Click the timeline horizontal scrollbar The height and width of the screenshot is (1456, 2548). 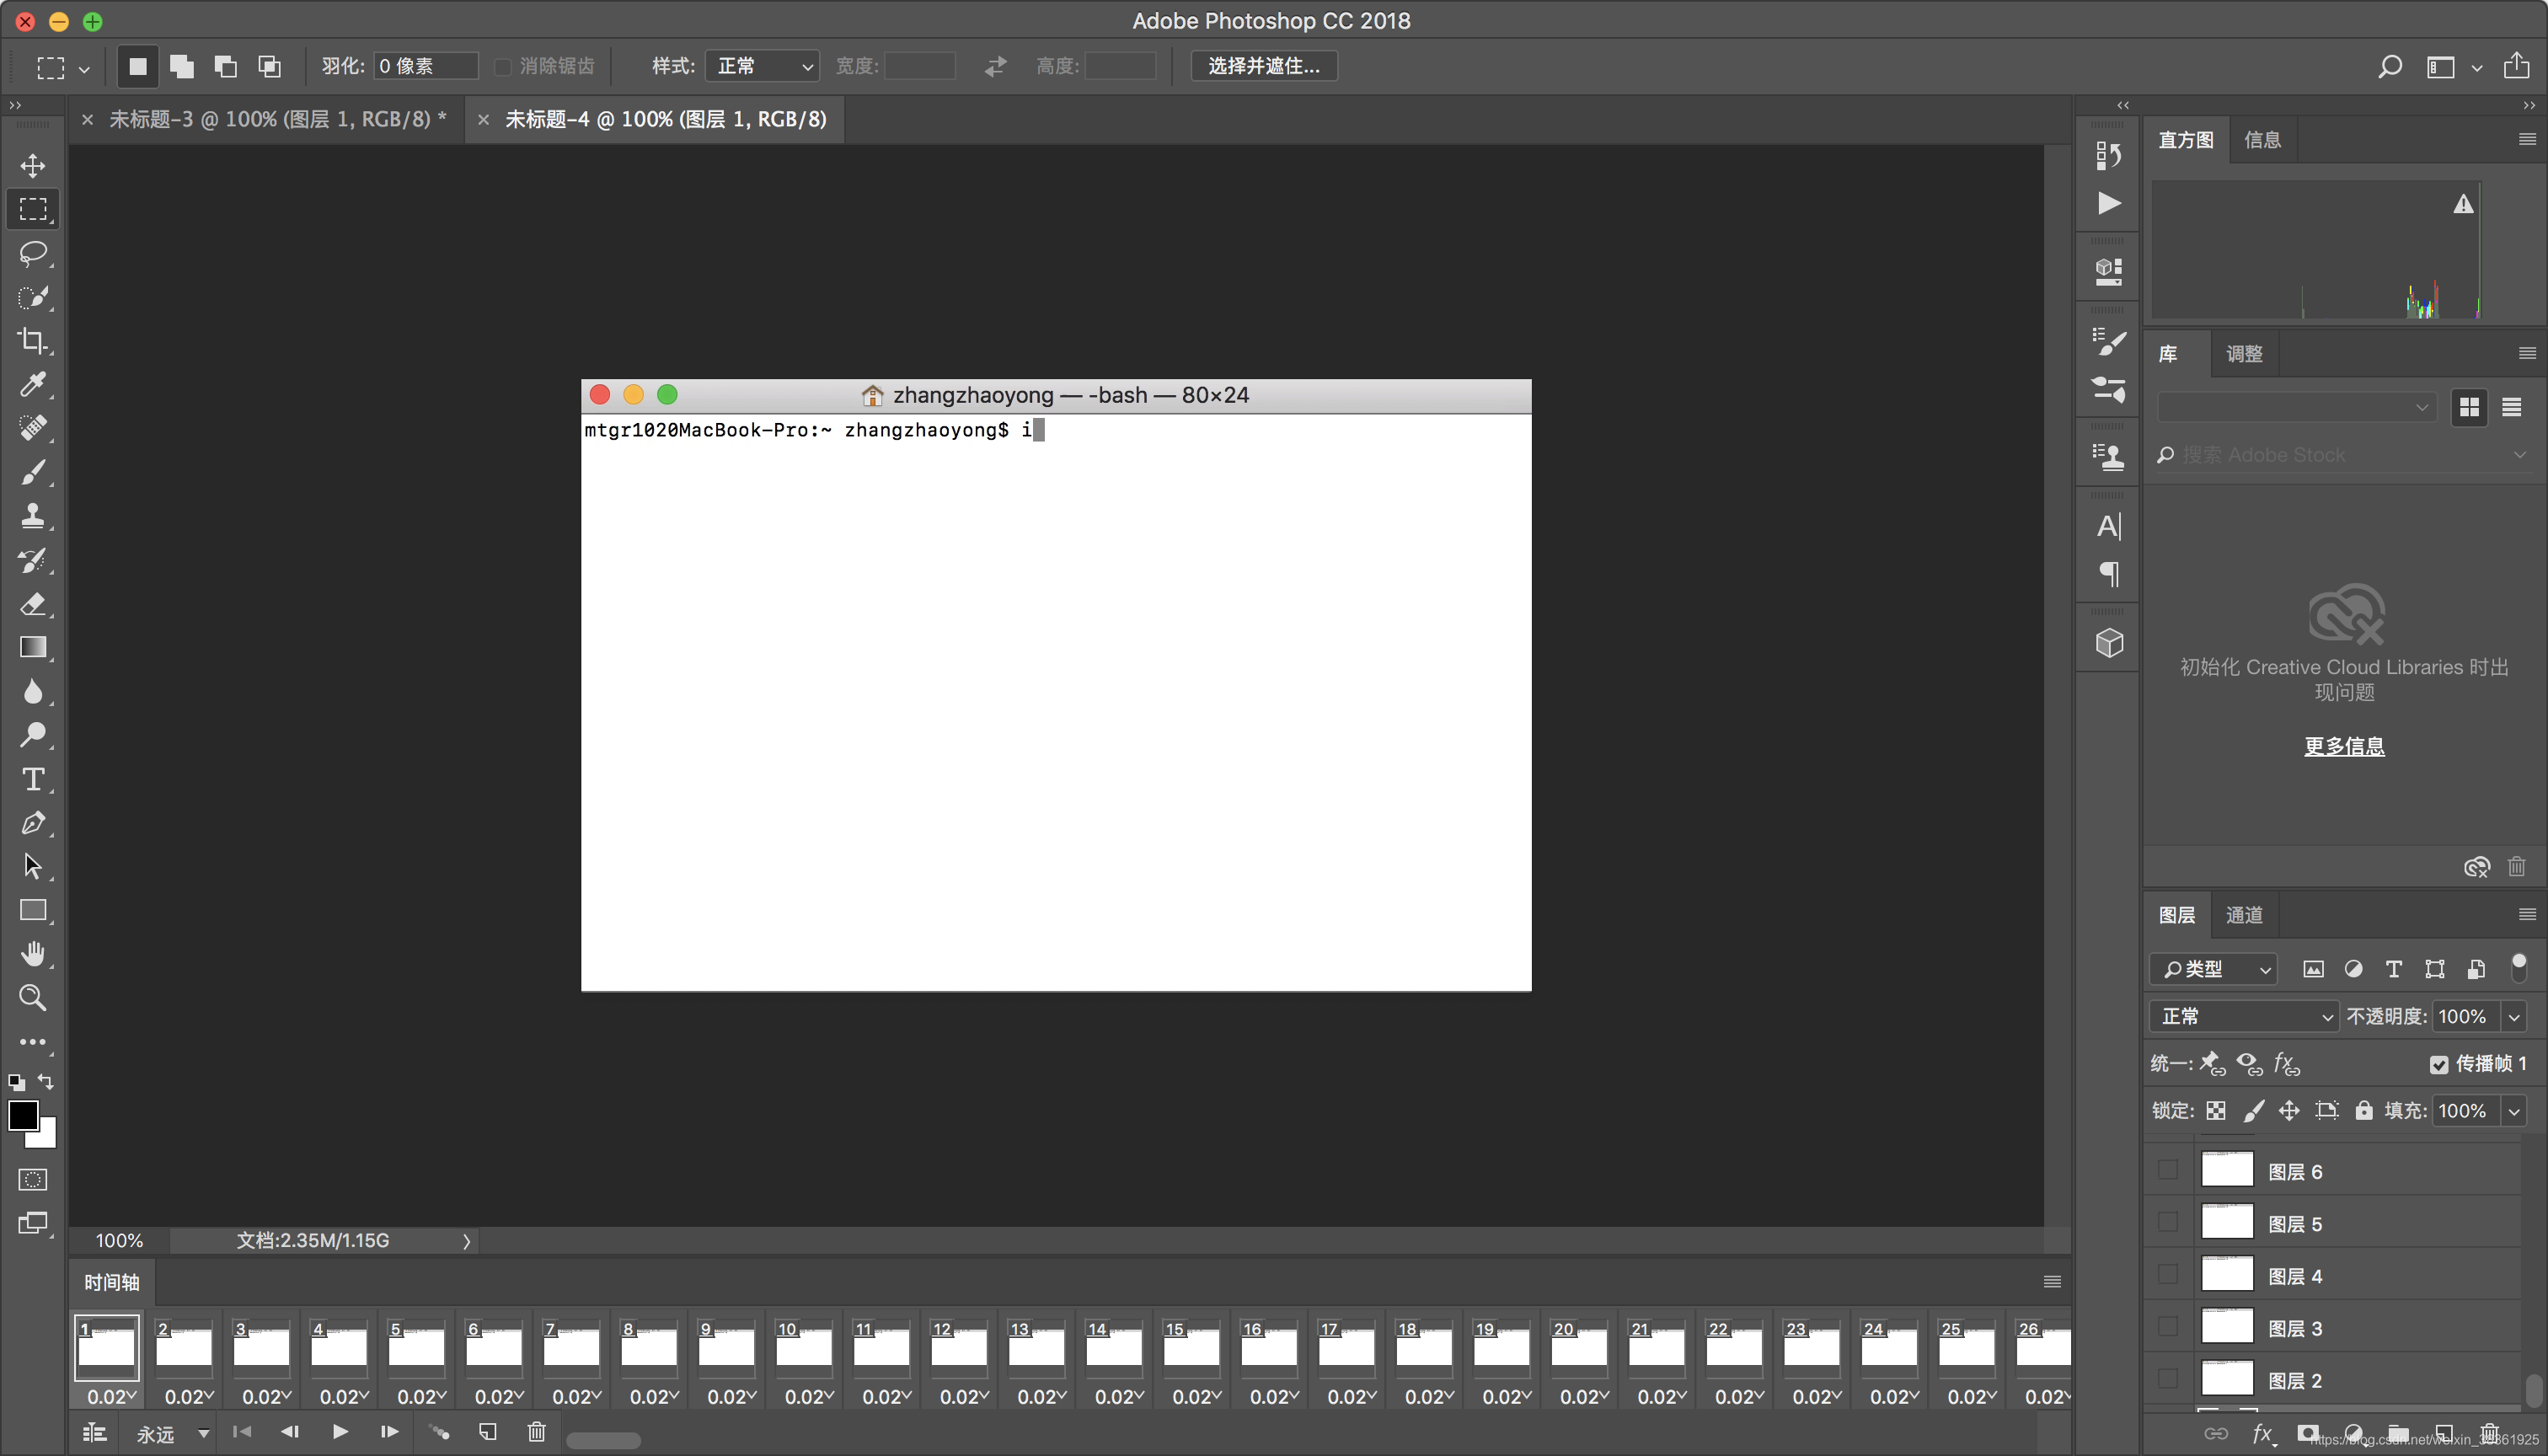coord(603,1440)
